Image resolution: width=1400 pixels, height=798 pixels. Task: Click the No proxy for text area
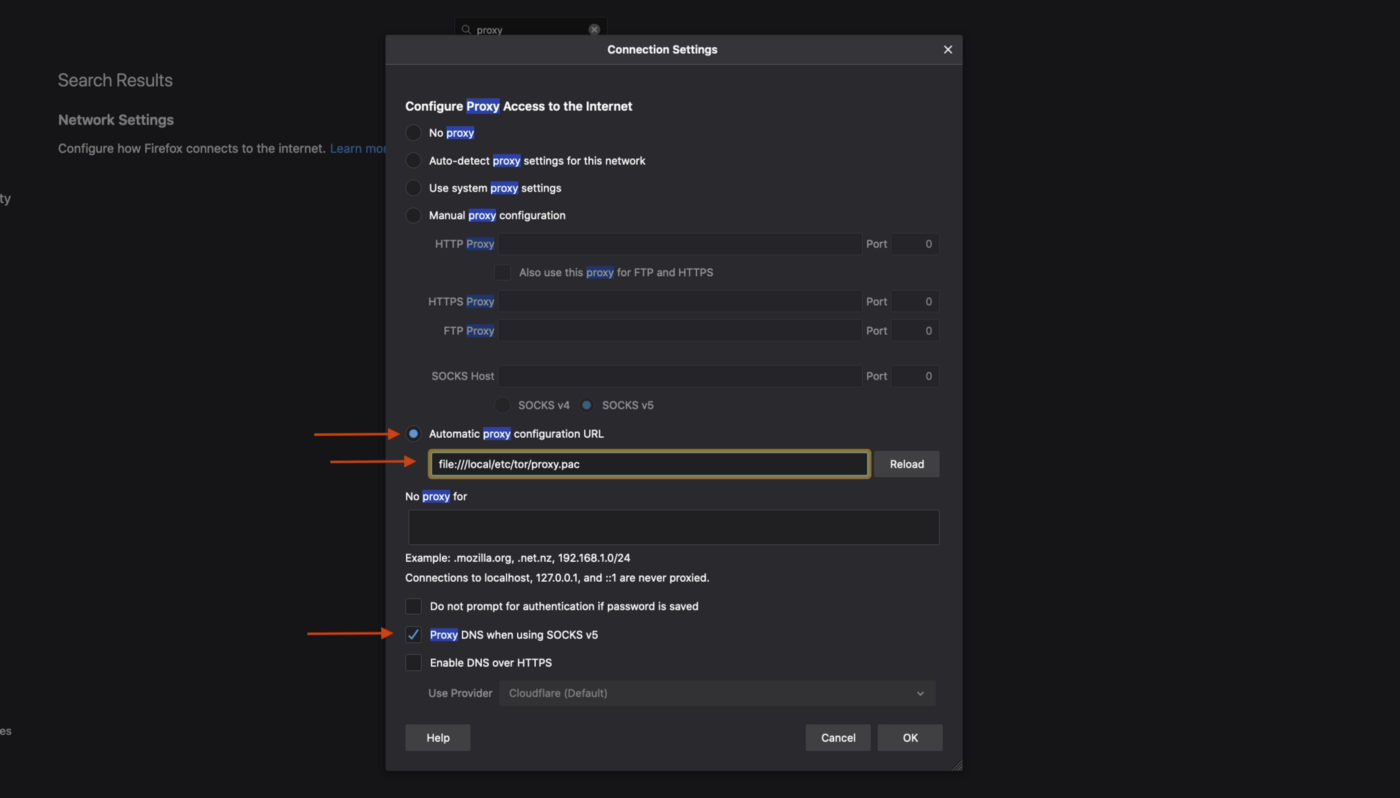(673, 527)
